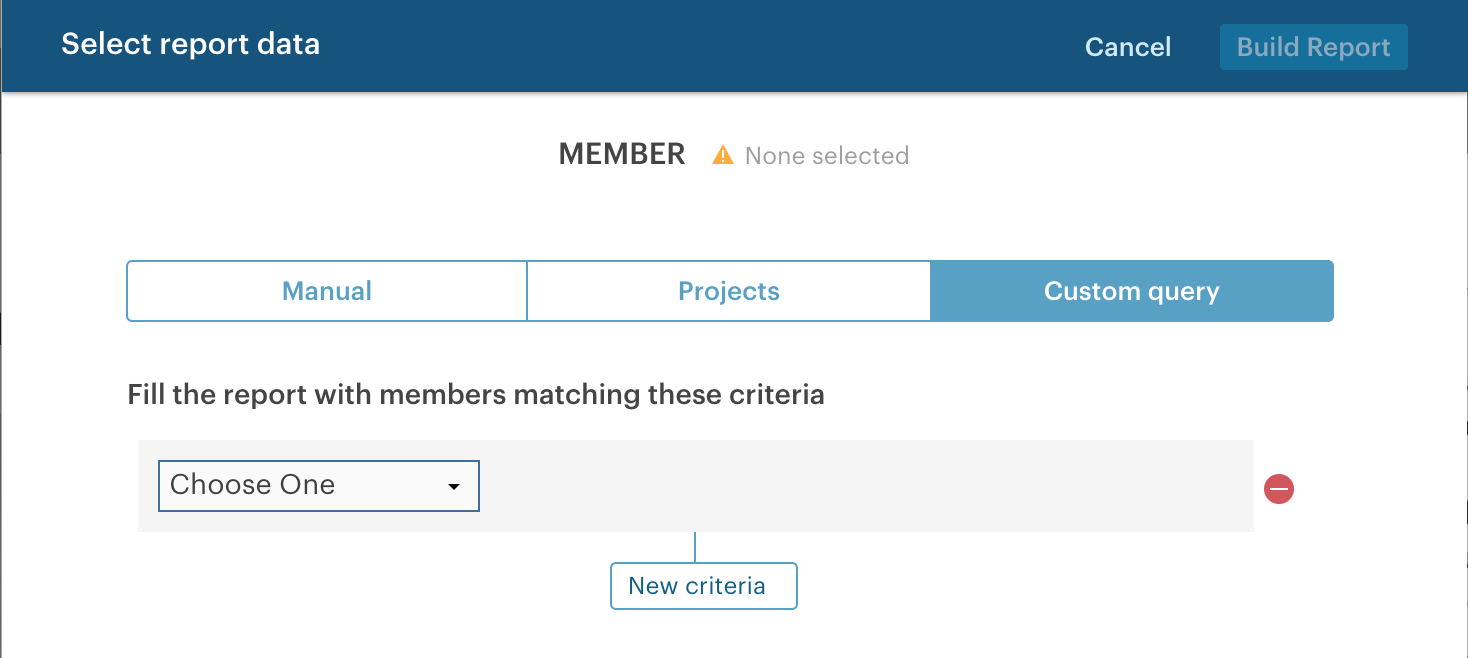This screenshot has width=1468, height=658.
Task: Click the Select report data title
Action: (191, 44)
